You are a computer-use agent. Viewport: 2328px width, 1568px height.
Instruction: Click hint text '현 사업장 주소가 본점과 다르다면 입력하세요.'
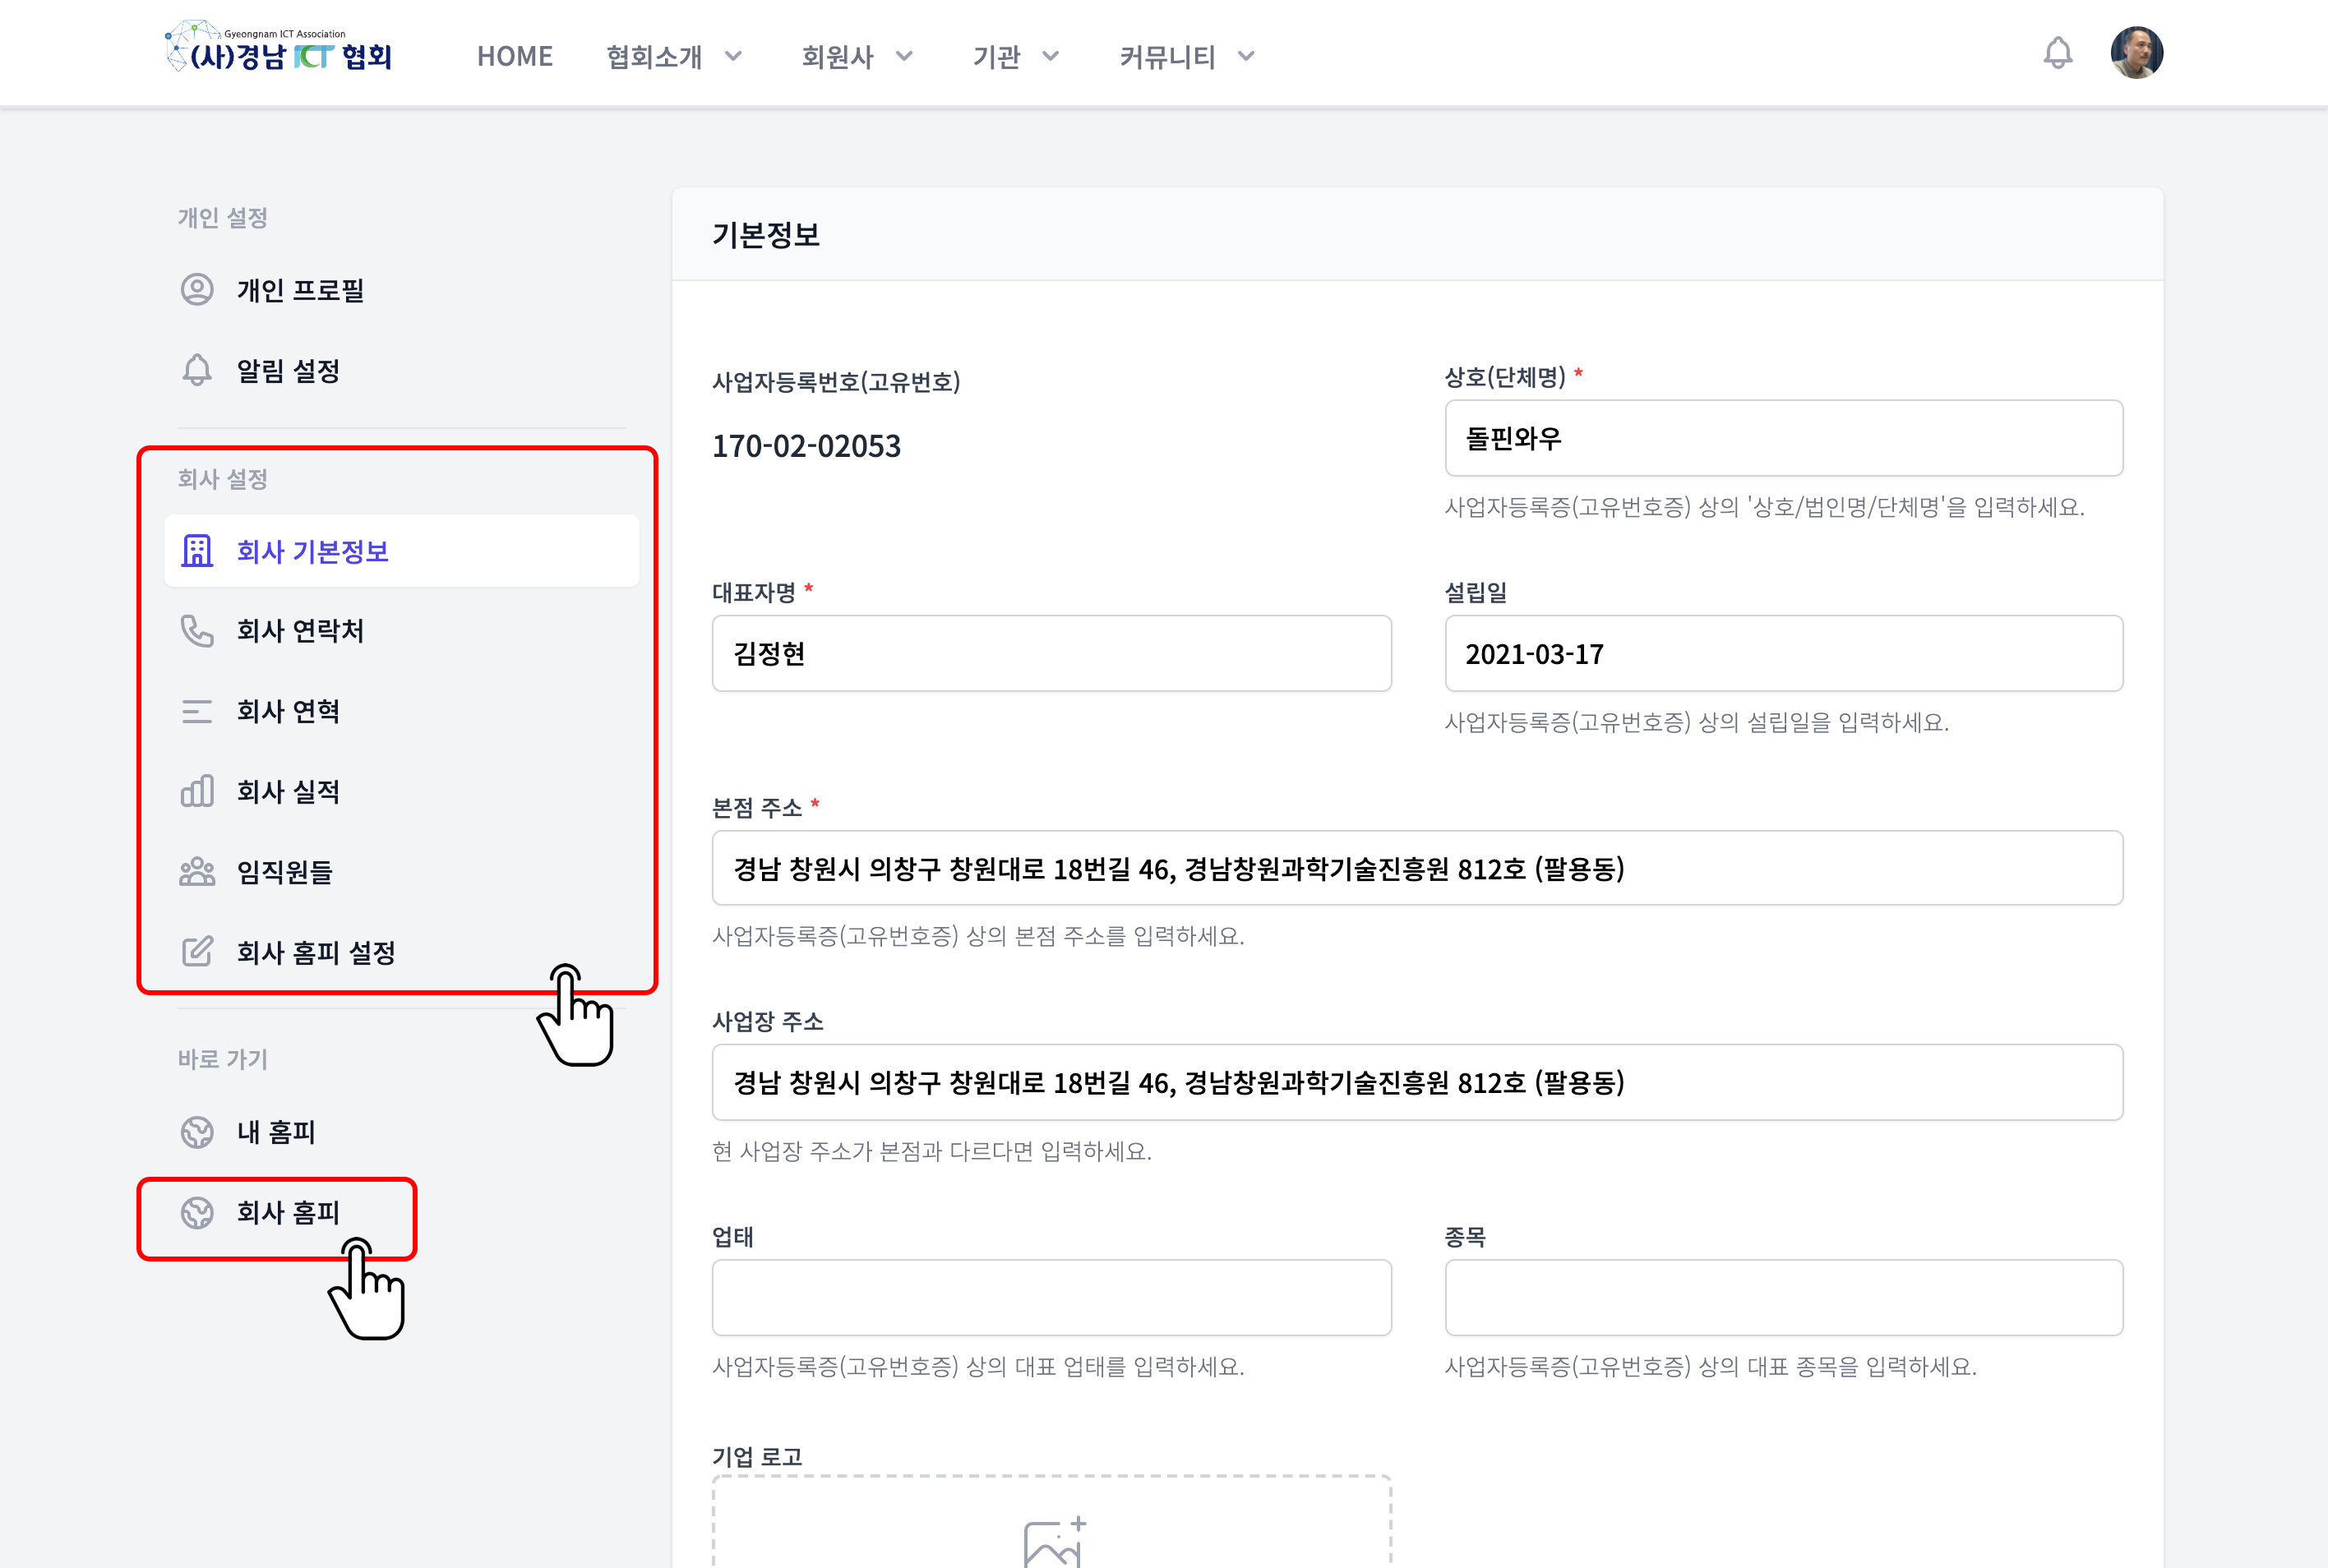932,1152
